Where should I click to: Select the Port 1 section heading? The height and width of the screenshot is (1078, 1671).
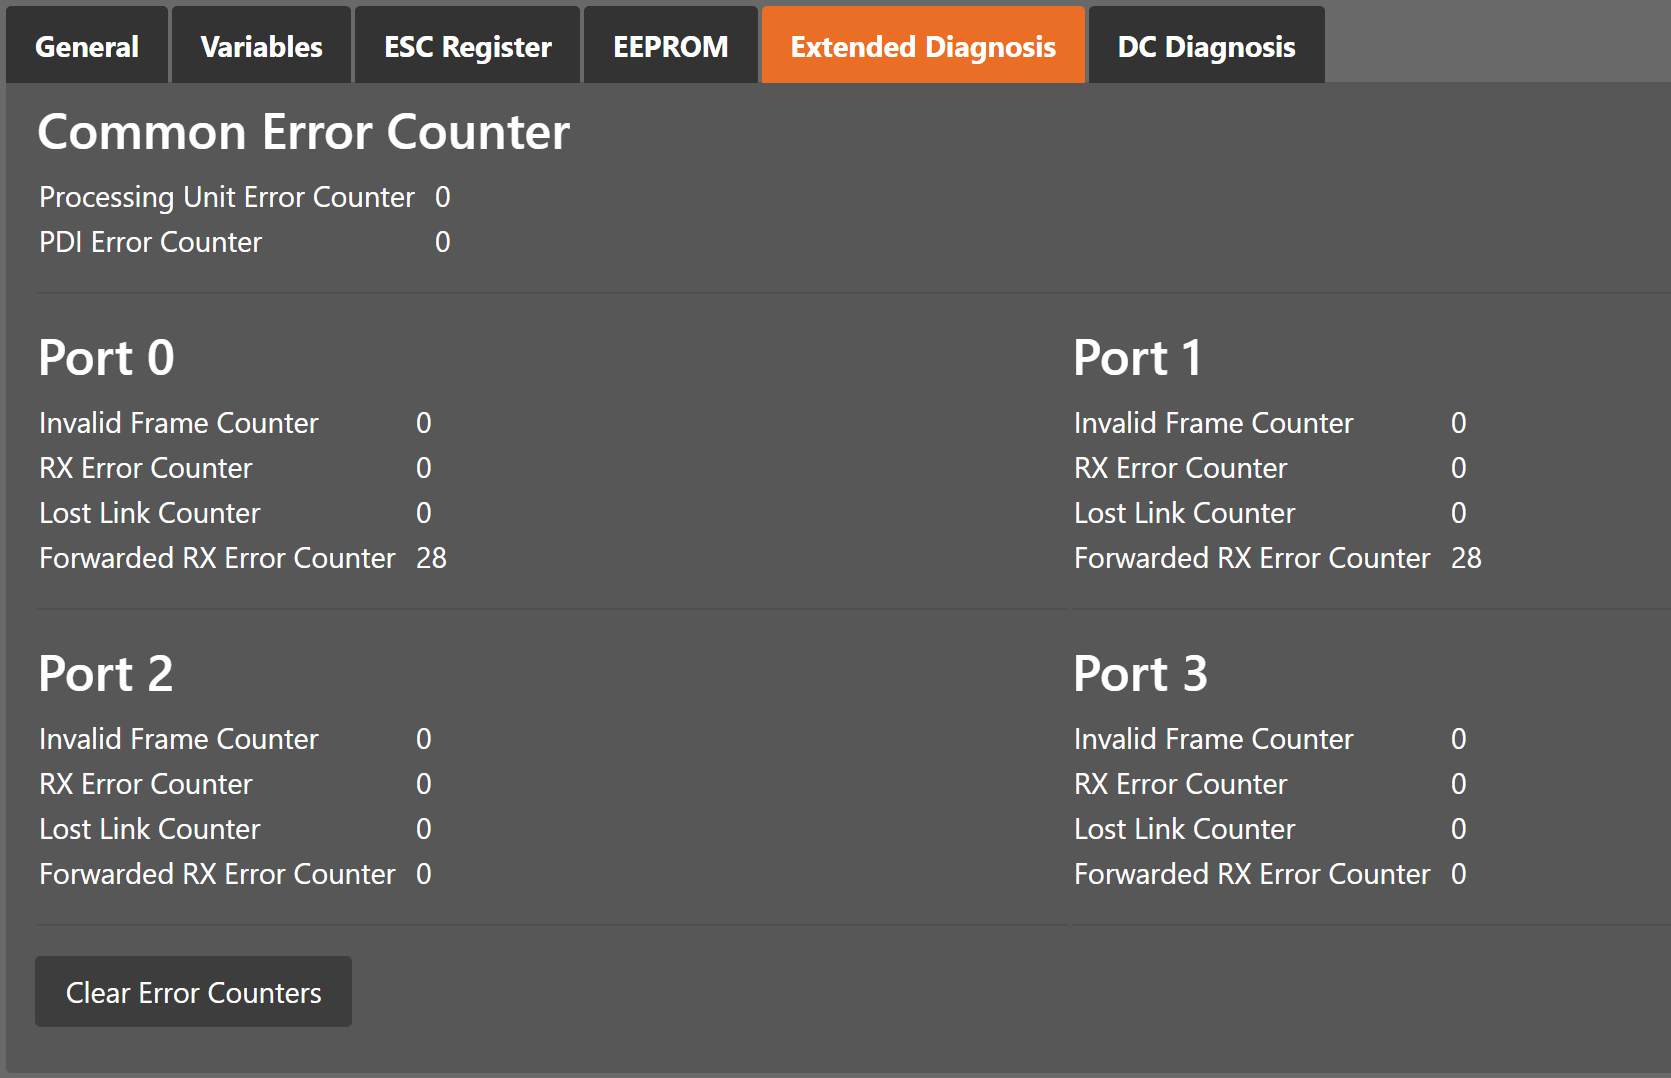1137,358
